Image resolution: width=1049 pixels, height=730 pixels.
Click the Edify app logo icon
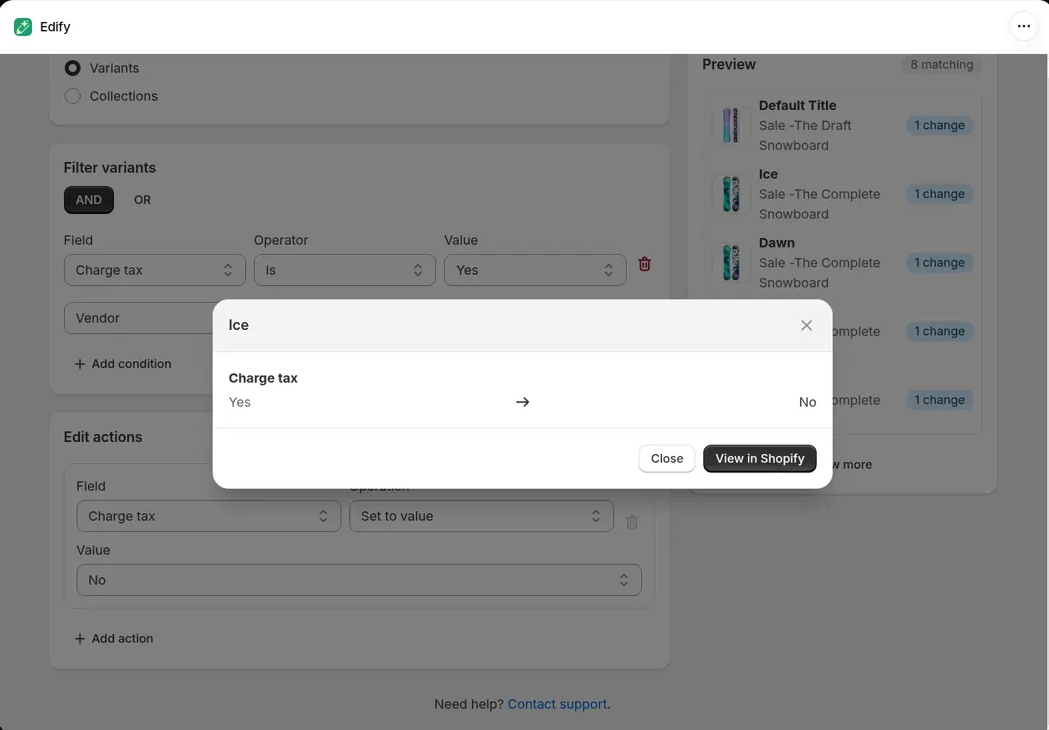[x=23, y=27]
